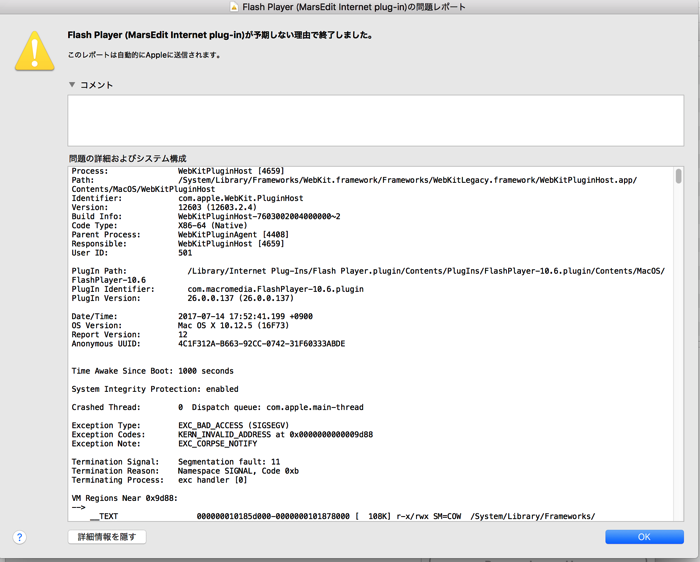This screenshot has height=562, width=700.
Task: Click Termination Reason Namespace SIGNAL line
Action: (185, 471)
